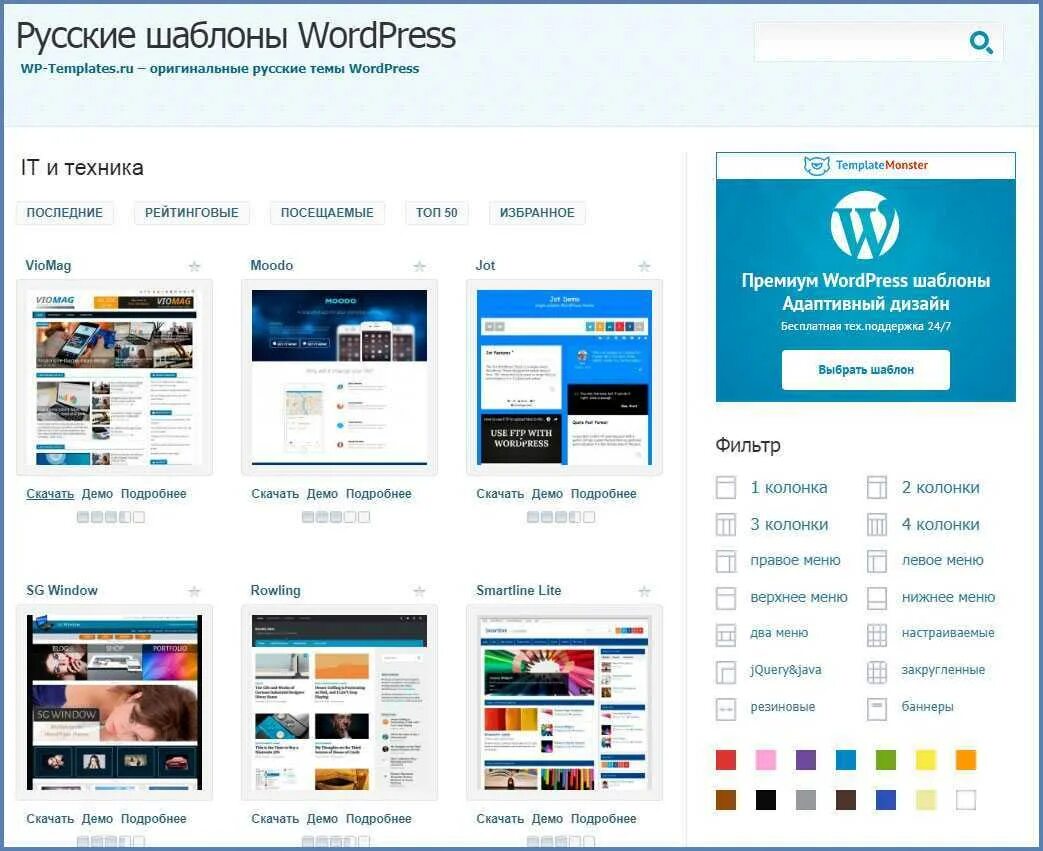Star the Rowling template

tap(419, 591)
